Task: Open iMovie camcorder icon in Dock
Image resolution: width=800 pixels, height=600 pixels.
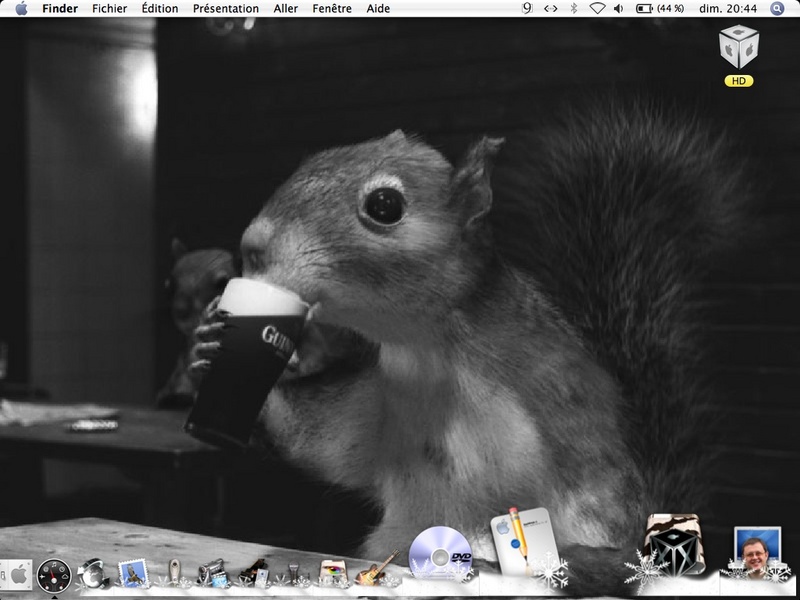Action: (x=212, y=572)
